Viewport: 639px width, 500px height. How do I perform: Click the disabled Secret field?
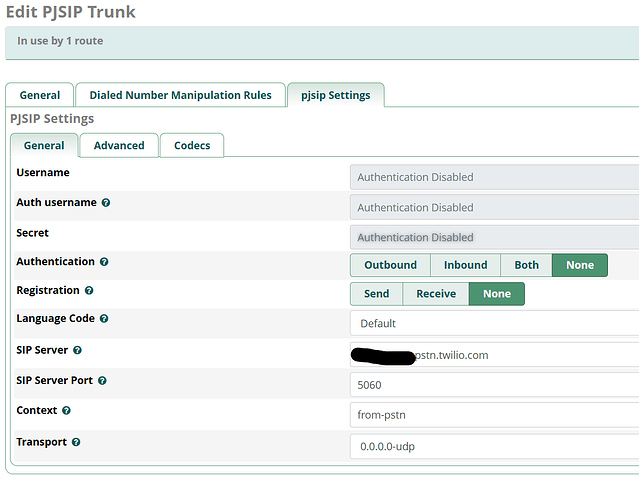pyautogui.click(x=494, y=237)
